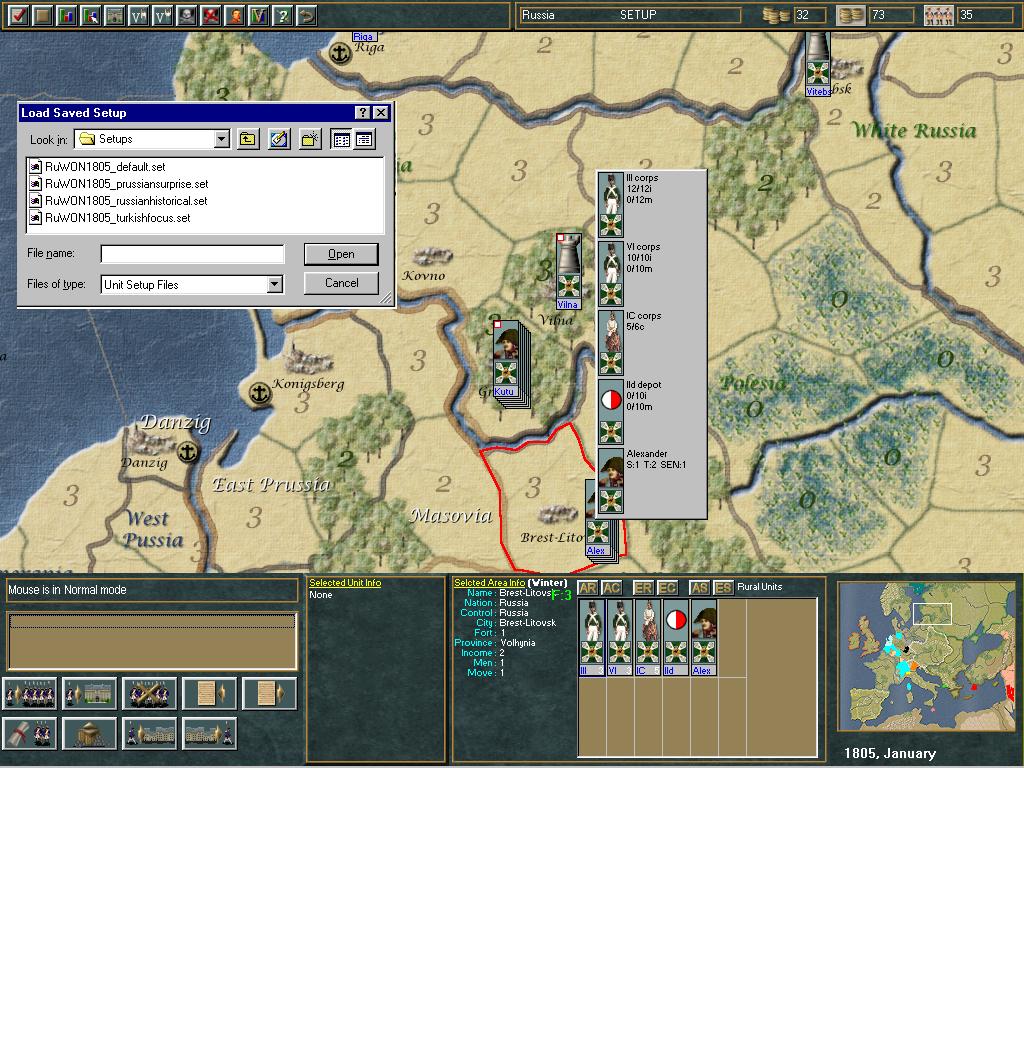
Task: Expand the Files of type dropdown
Action: pos(275,285)
